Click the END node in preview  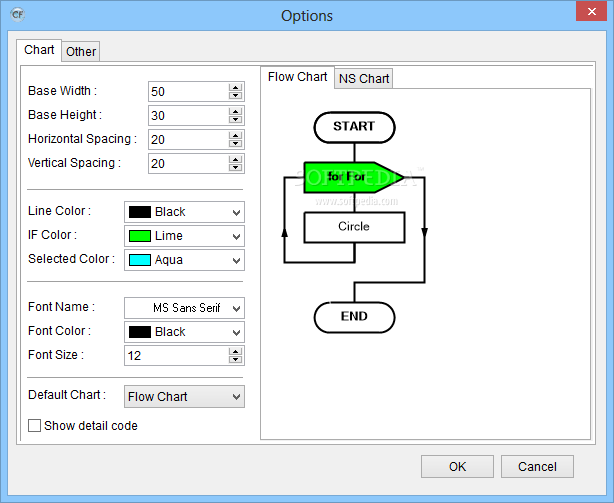(x=354, y=317)
